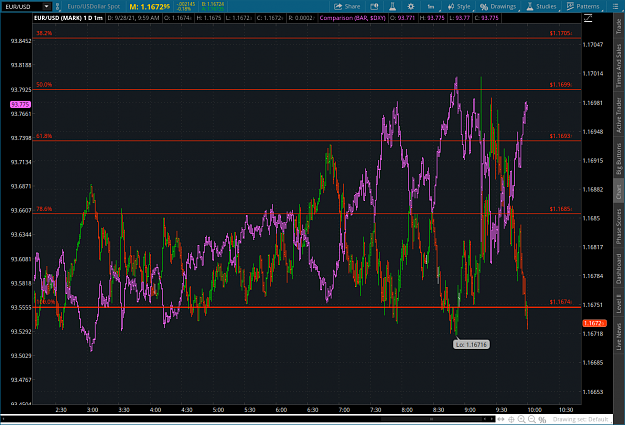
Task: Click the percent icon in bottom toolbar
Action: pyautogui.click(x=542, y=419)
